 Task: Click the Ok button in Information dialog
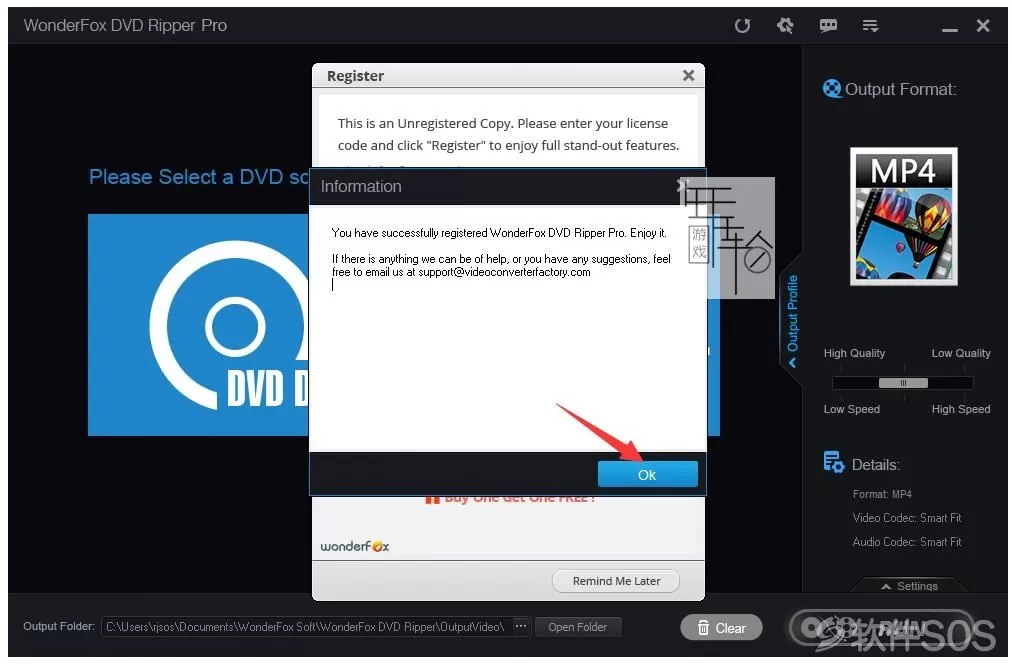pos(647,474)
